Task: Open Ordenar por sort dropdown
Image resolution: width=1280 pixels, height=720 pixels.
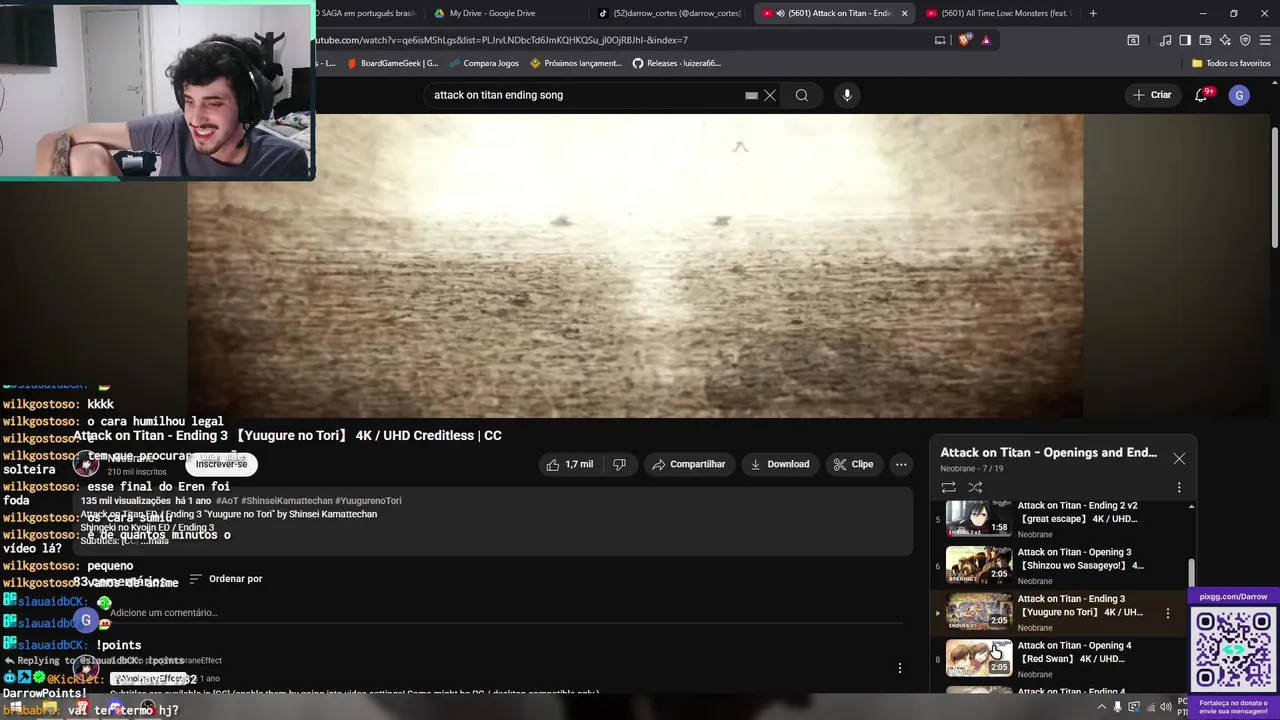Action: coord(226,579)
